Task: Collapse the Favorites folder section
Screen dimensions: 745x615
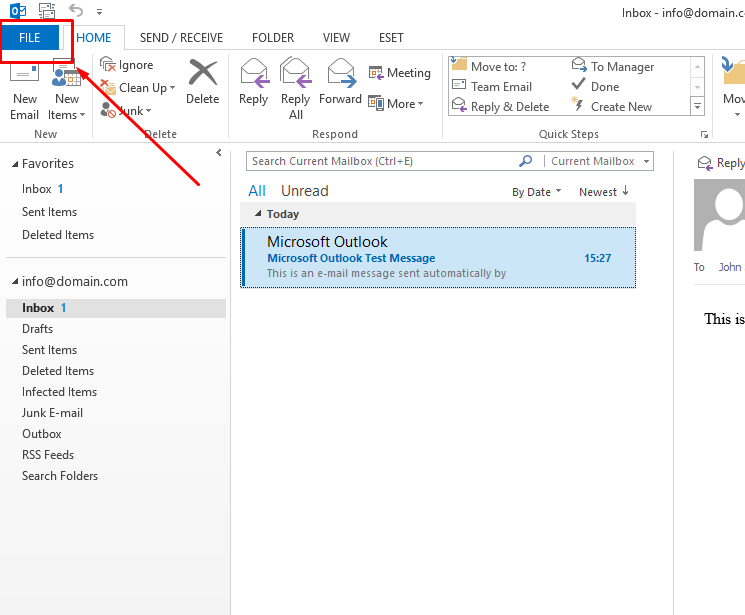Action: (12, 164)
